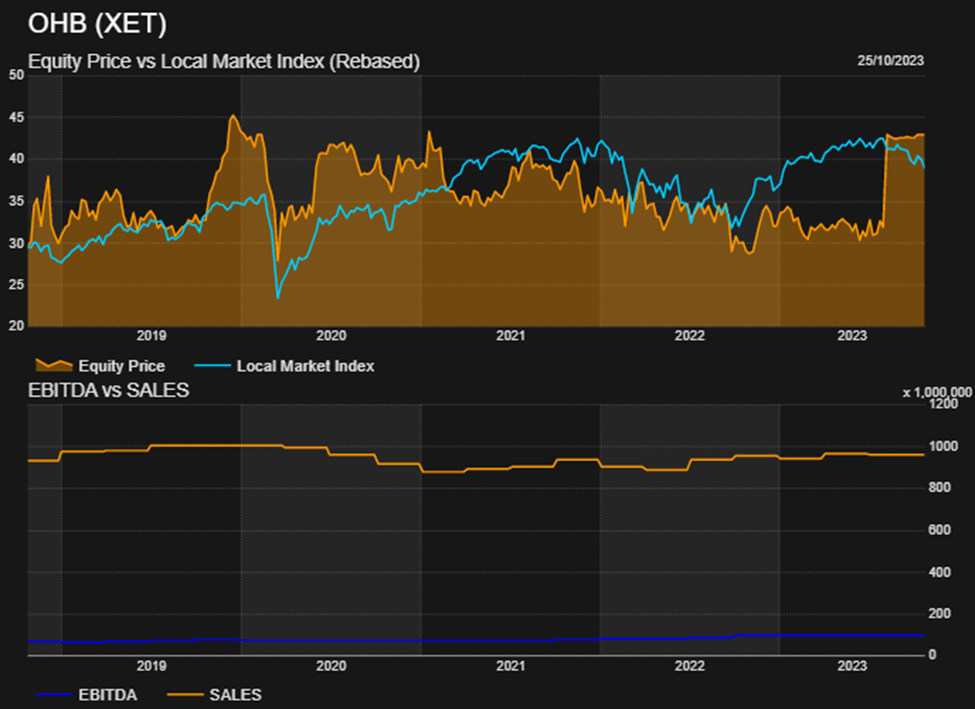Click the cyan Local Market Index legend line
The height and width of the screenshot is (709, 975).
pos(213,366)
